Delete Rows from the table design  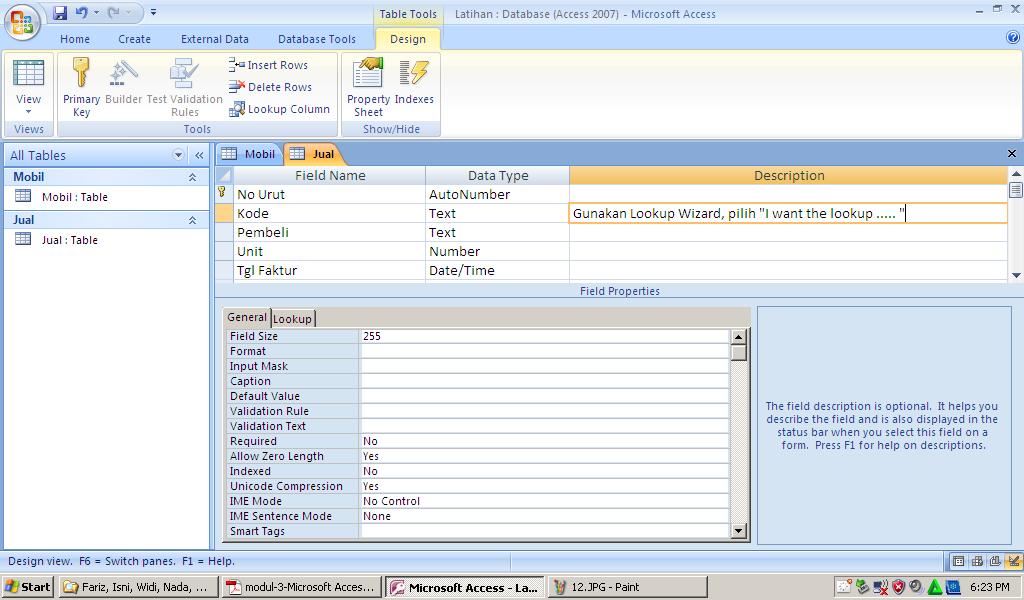point(270,87)
